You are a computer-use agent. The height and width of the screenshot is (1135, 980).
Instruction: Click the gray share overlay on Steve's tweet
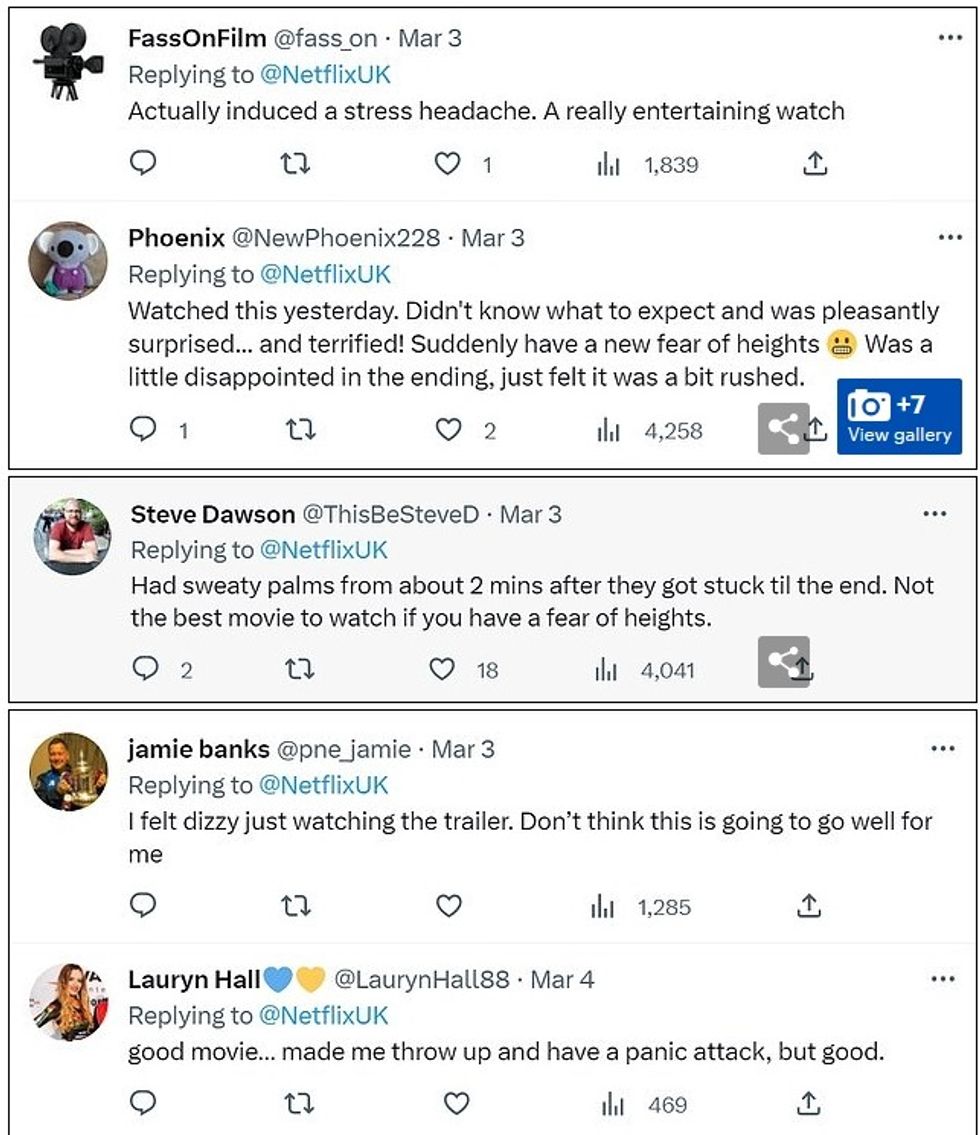click(x=783, y=660)
